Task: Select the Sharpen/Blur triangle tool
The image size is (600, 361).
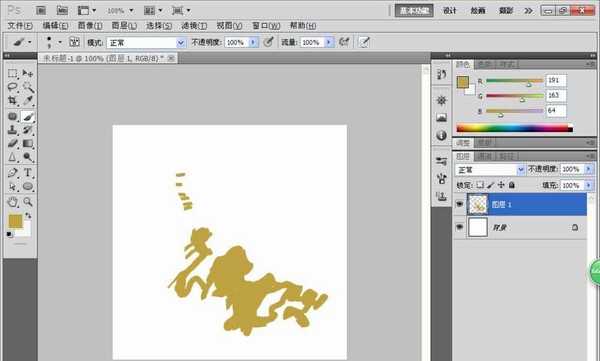Action: tap(13, 157)
